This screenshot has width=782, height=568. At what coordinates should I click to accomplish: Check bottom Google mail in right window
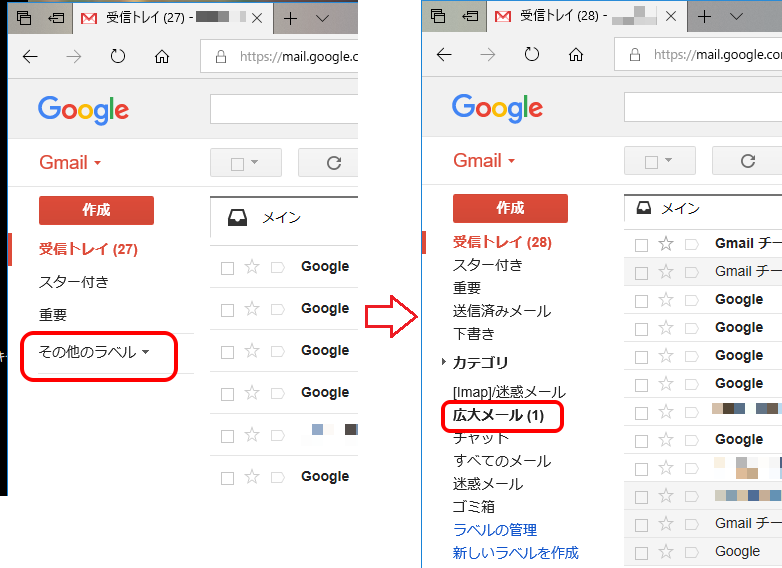[641, 553]
